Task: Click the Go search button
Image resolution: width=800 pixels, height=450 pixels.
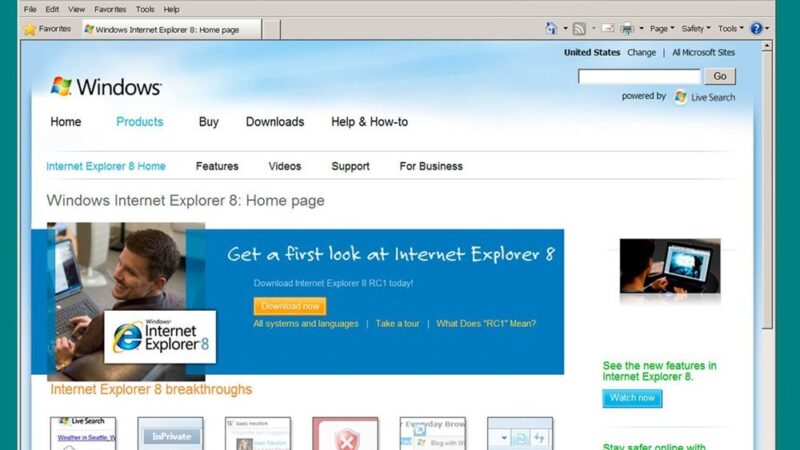Action: click(x=720, y=77)
